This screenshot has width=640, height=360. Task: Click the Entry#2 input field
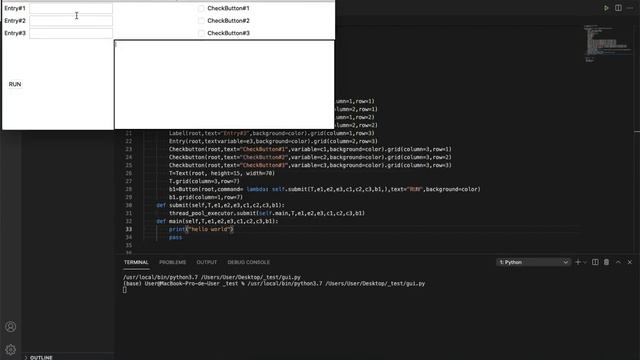[x=71, y=21]
